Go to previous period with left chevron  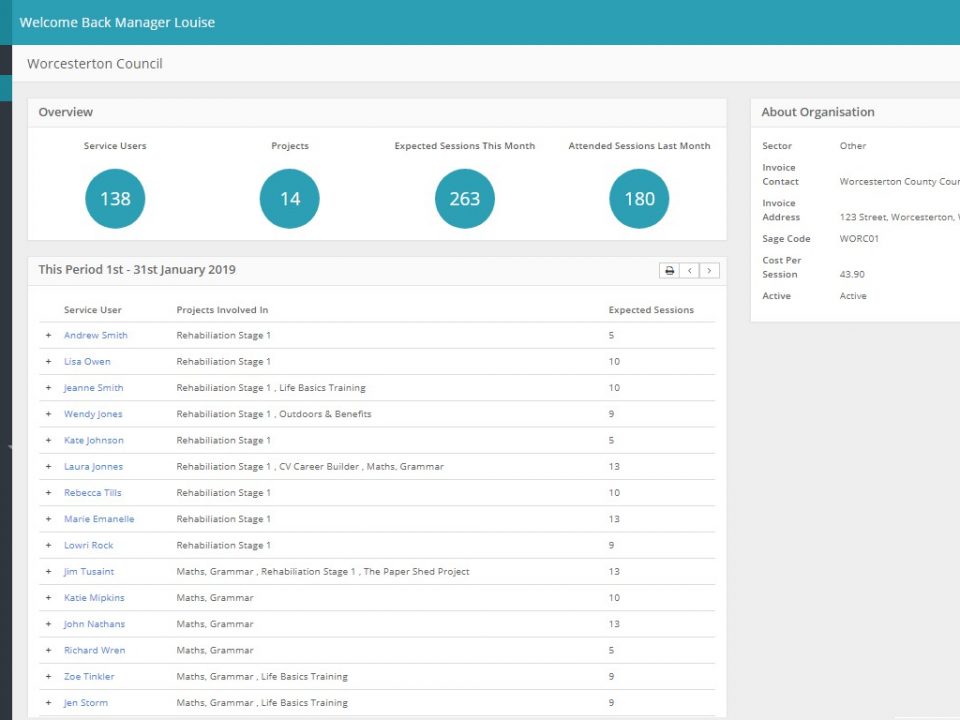tap(689, 271)
